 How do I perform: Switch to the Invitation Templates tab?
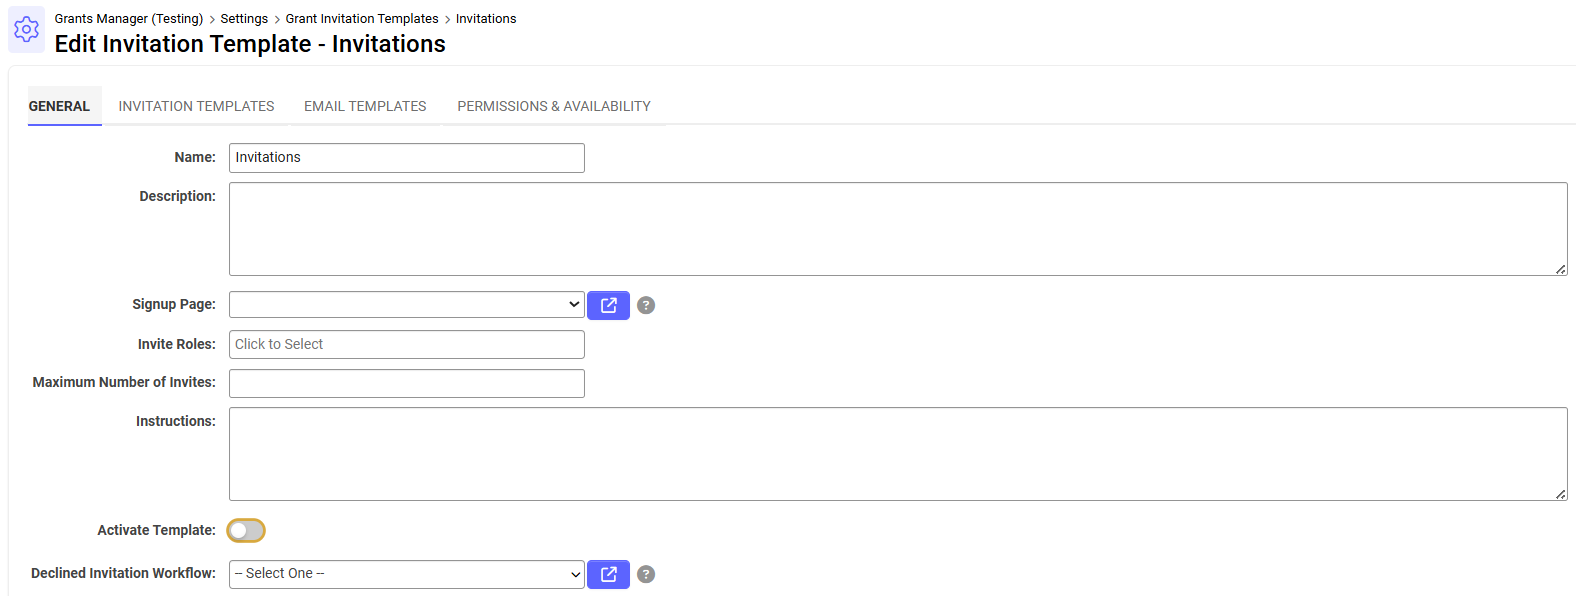196,106
